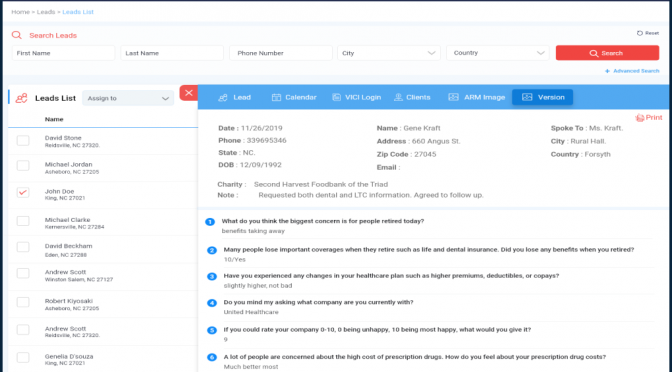Click the Last Name input field
The image size is (672, 372).
[172, 53]
